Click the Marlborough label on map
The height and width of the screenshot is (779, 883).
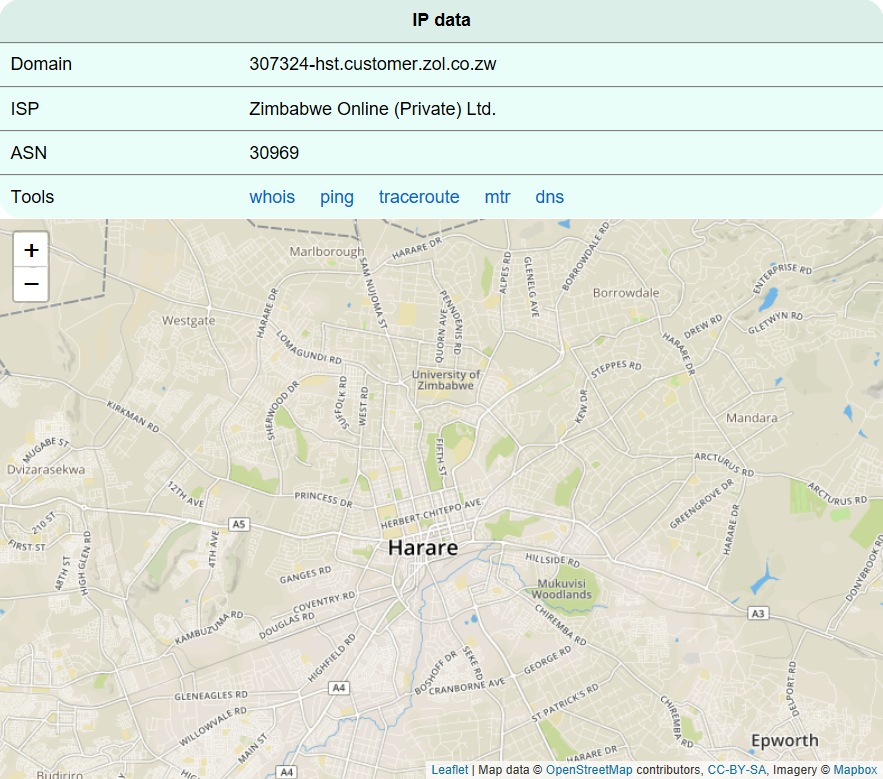[x=327, y=252]
